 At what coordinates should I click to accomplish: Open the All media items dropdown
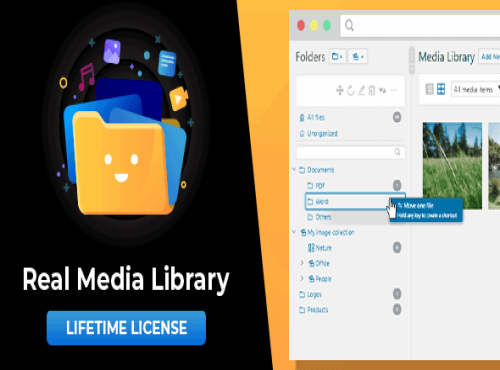[x=476, y=89]
